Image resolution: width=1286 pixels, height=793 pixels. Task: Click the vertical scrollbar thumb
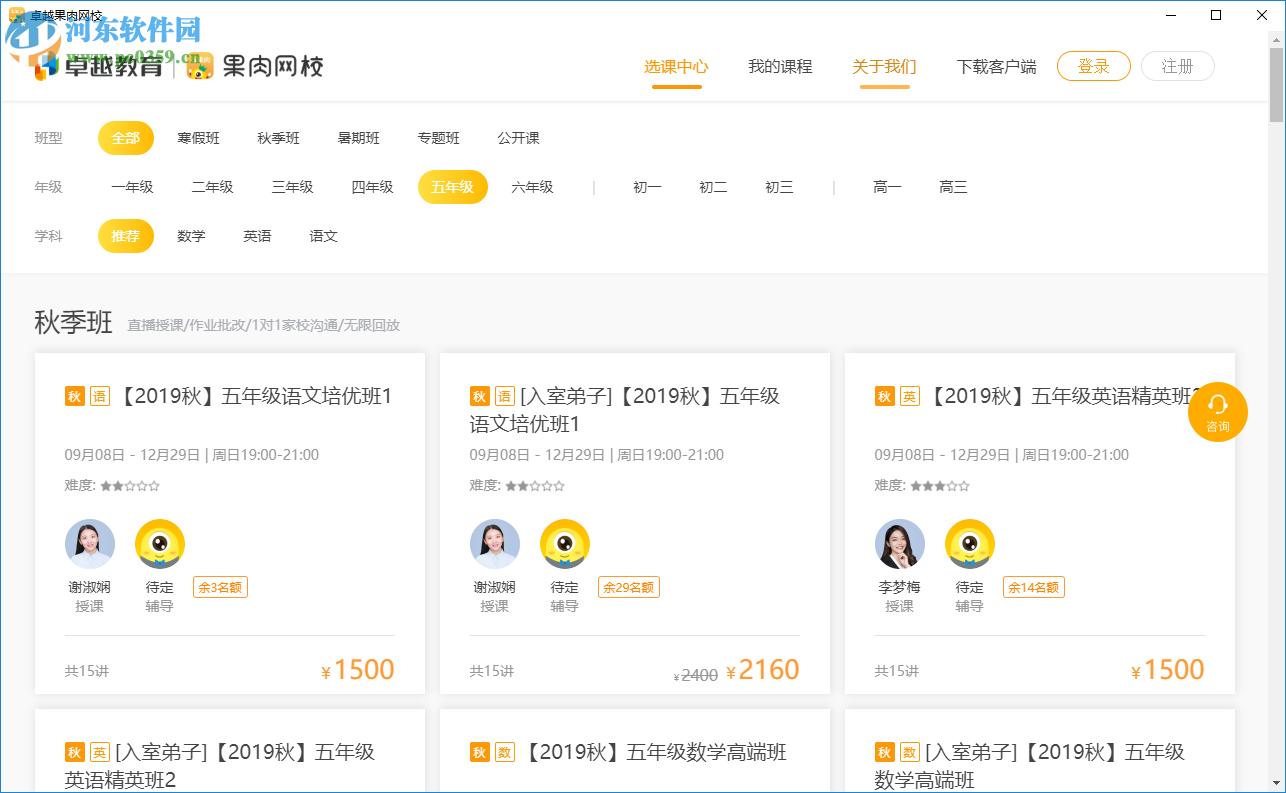click(x=1276, y=80)
